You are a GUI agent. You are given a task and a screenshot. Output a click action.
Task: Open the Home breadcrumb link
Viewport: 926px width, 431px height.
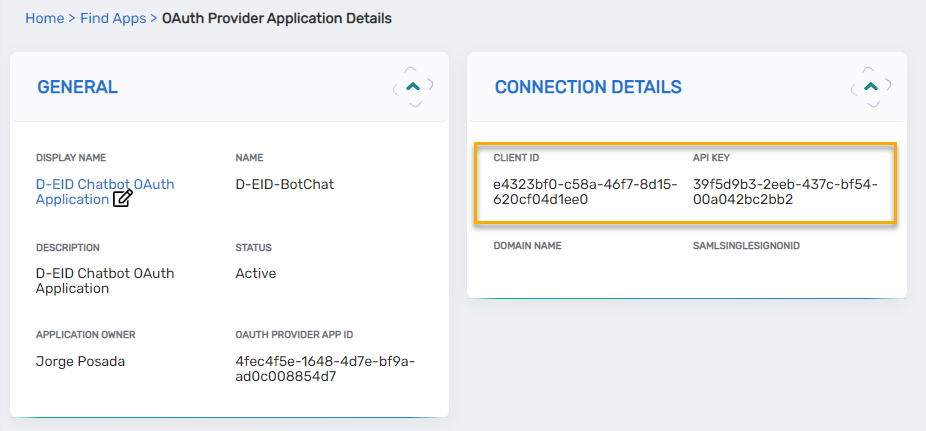[x=44, y=18]
